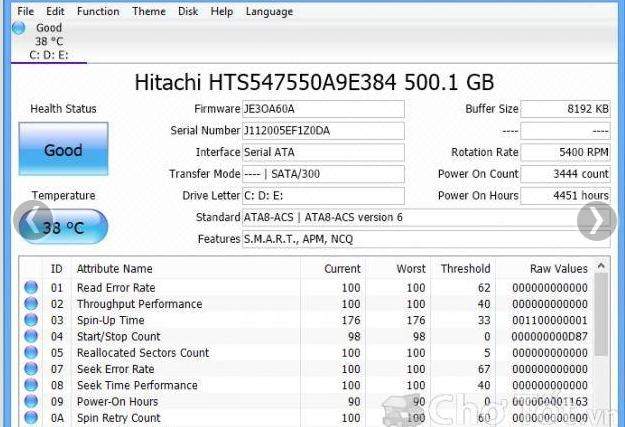The image size is (625, 427).
Task: Click the Power On Hours field 4451 hours
Action: [566, 196]
